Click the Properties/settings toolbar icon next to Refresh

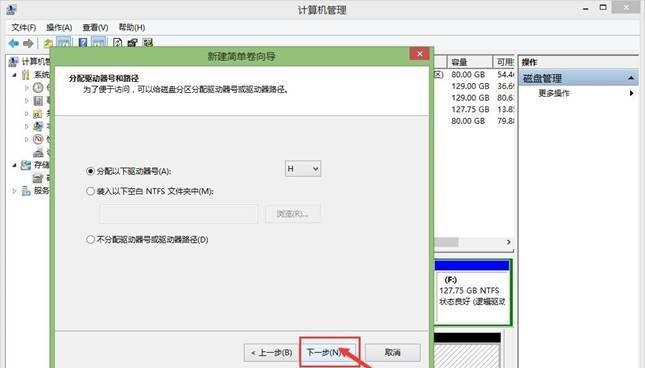(132, 42)
